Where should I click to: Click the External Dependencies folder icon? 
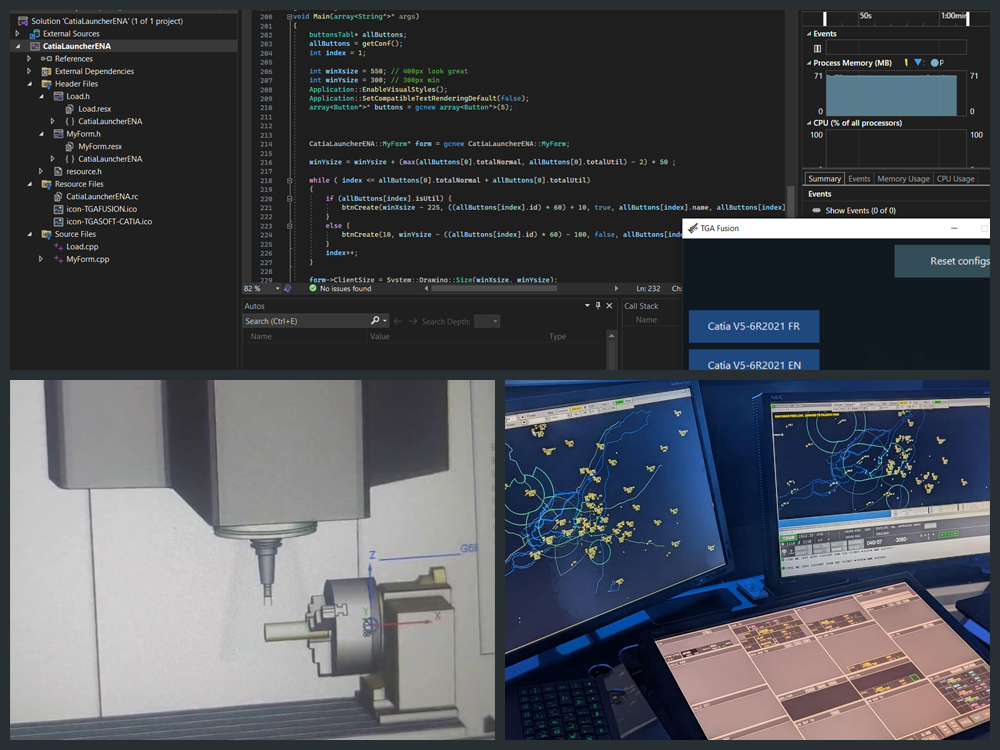[47, 71]
